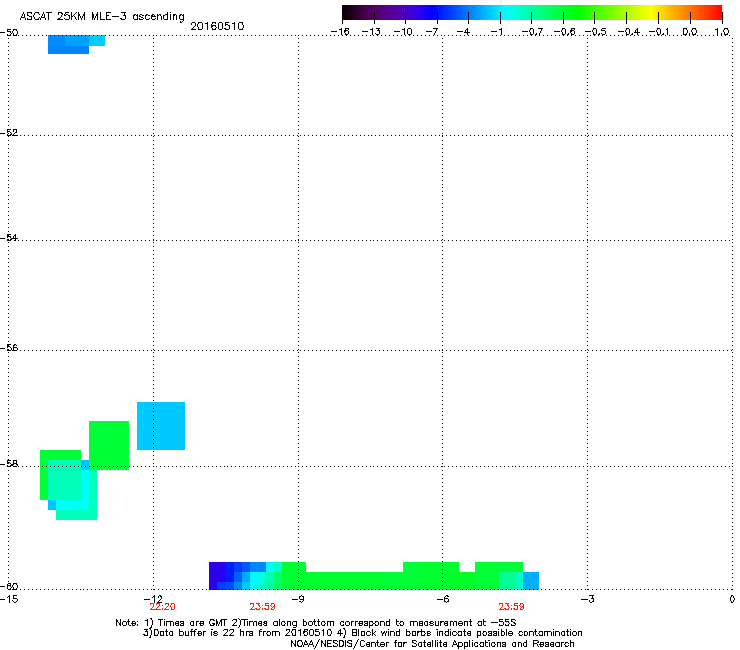Pick the dark purple end of the colorbar
The width and height of the screenshot is (740, 650).
point(350,12)
